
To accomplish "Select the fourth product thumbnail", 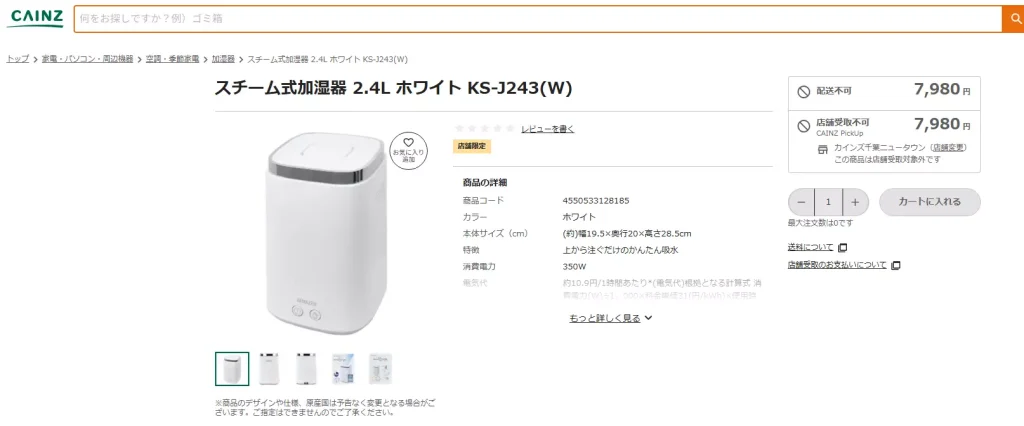I will tap(343, 368).
